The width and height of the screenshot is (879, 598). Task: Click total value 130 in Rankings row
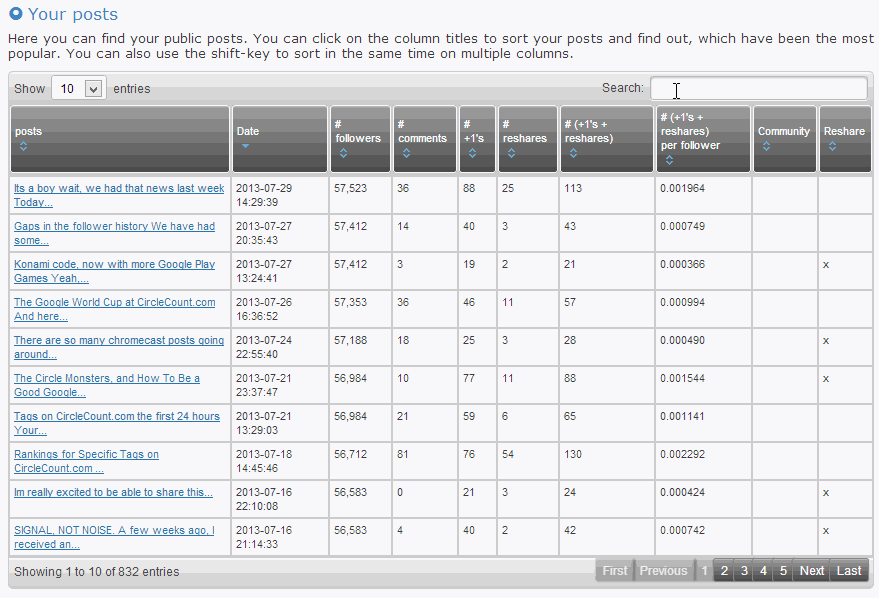573,455
